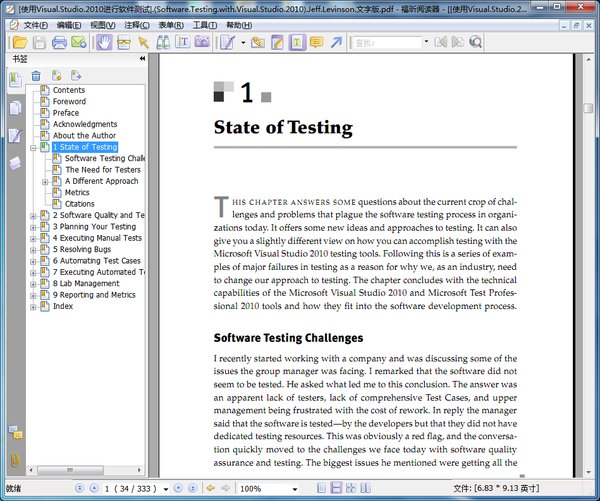Add a comment note bubble

click(x=316, y=42)
